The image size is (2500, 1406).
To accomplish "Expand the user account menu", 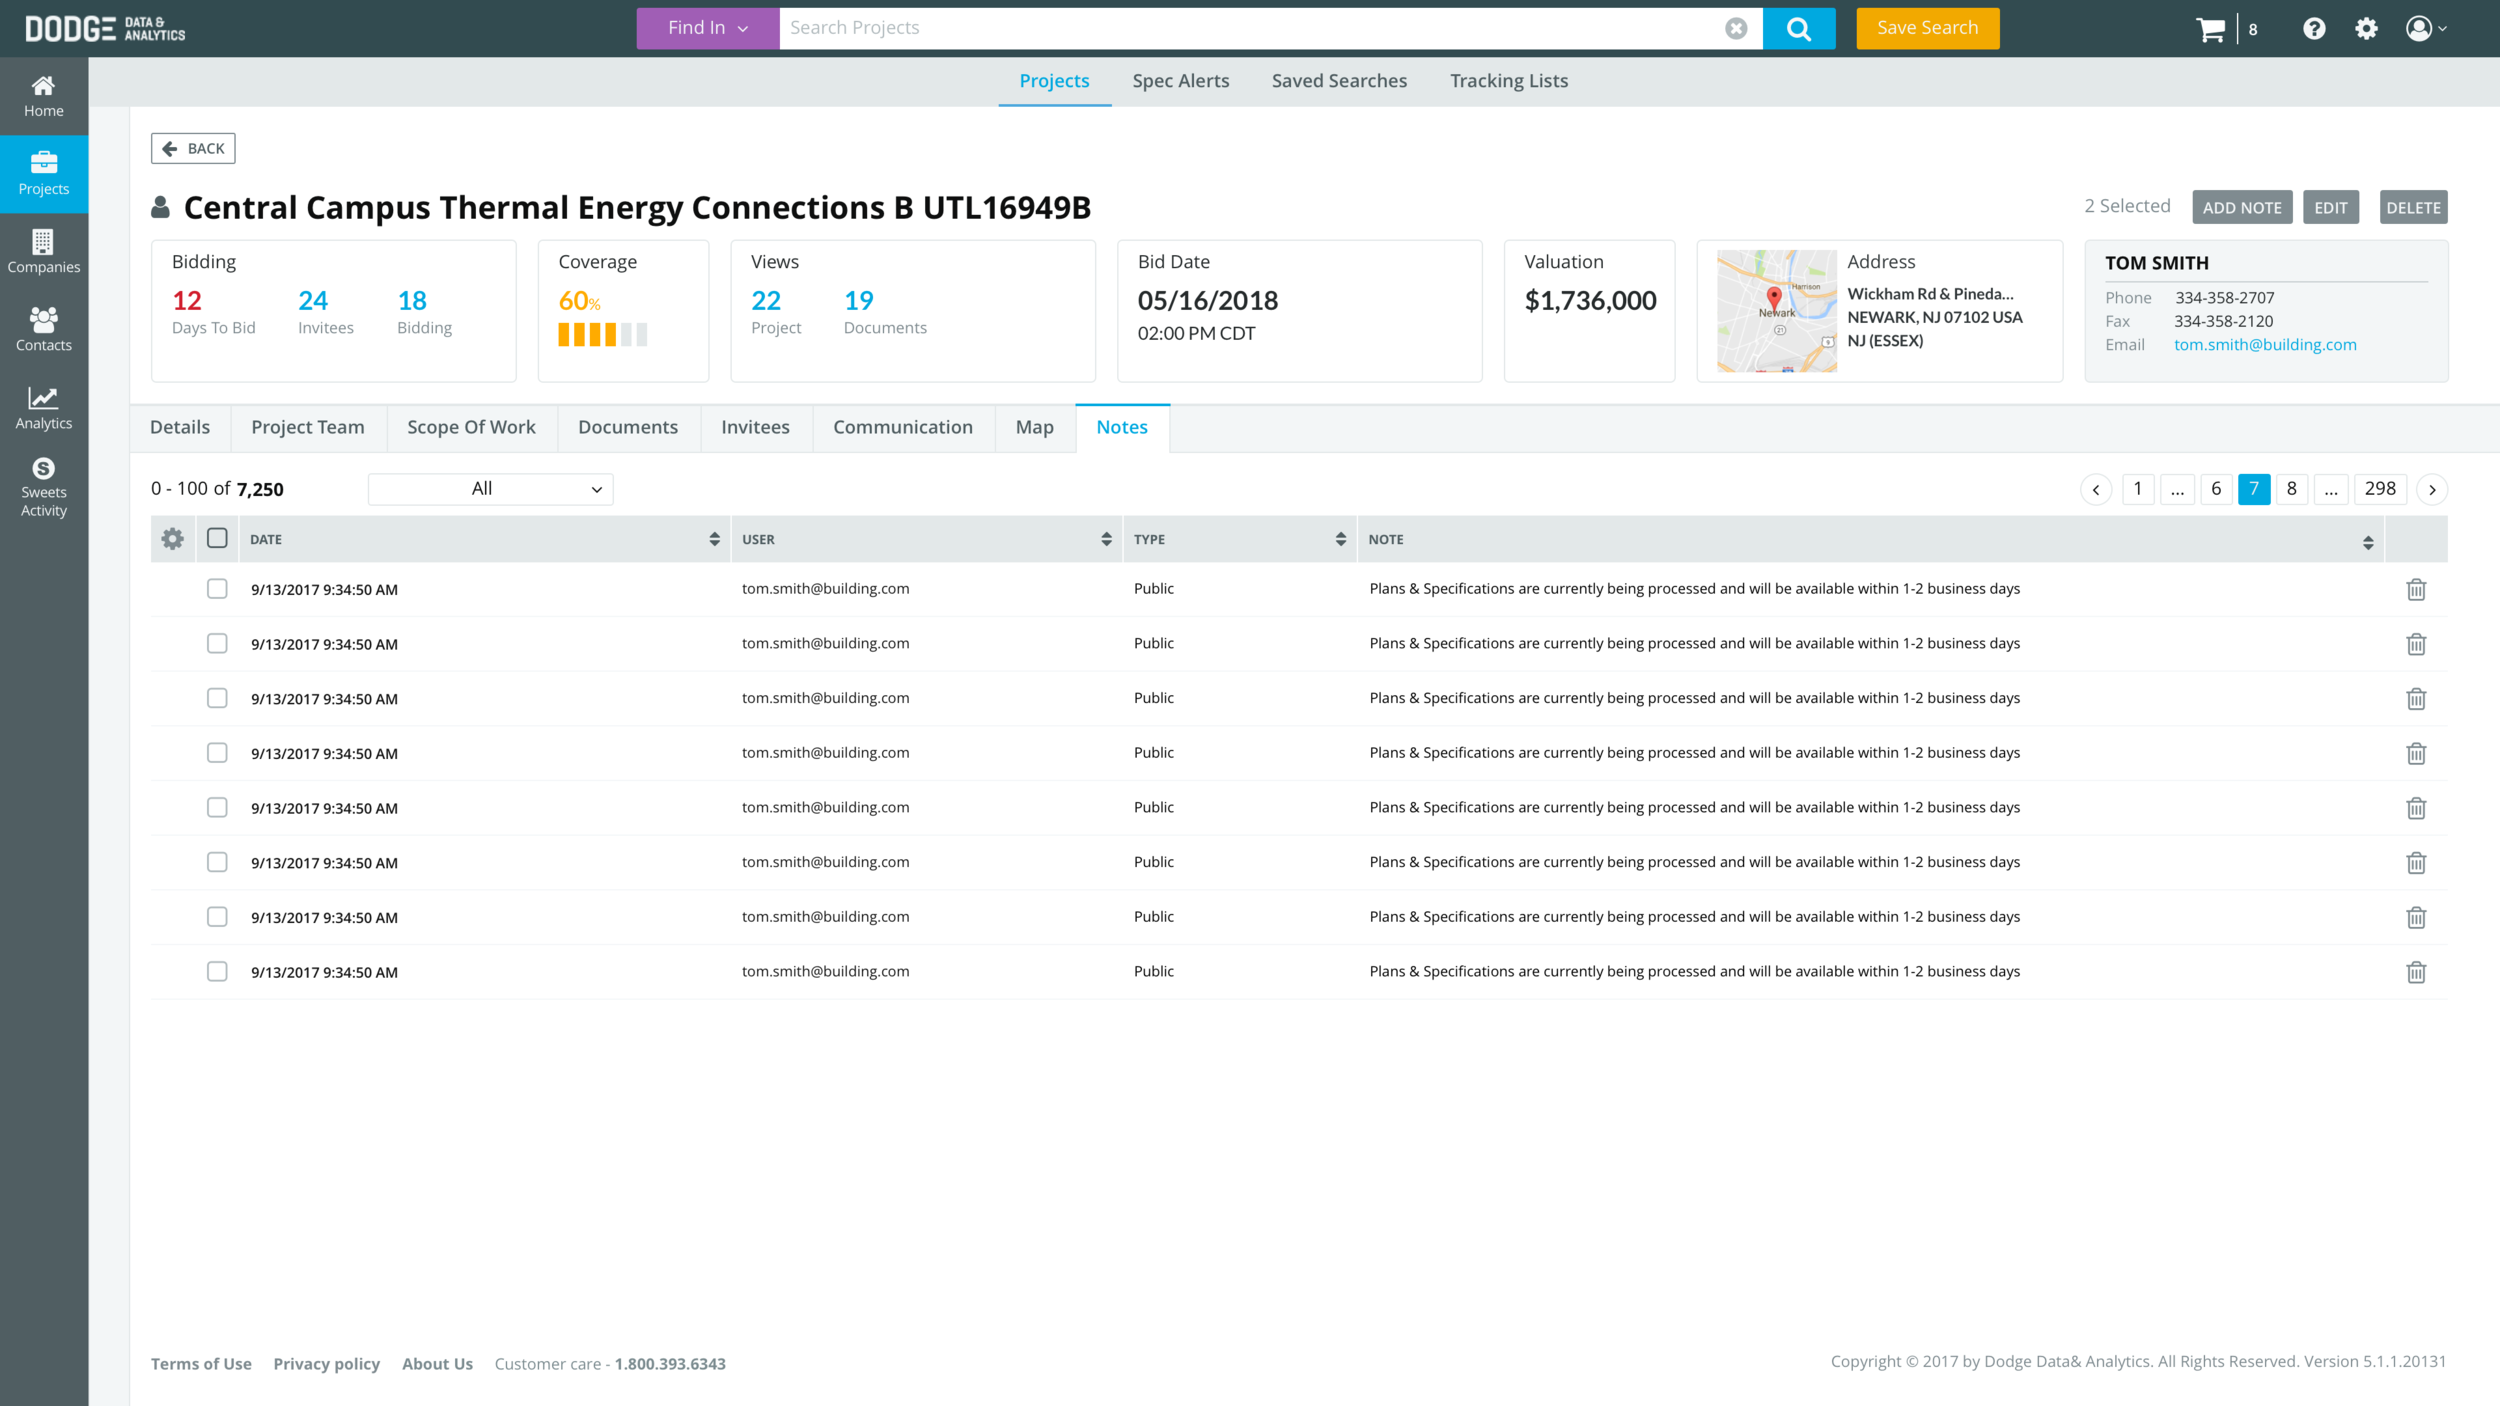I will click(2425, 29).
